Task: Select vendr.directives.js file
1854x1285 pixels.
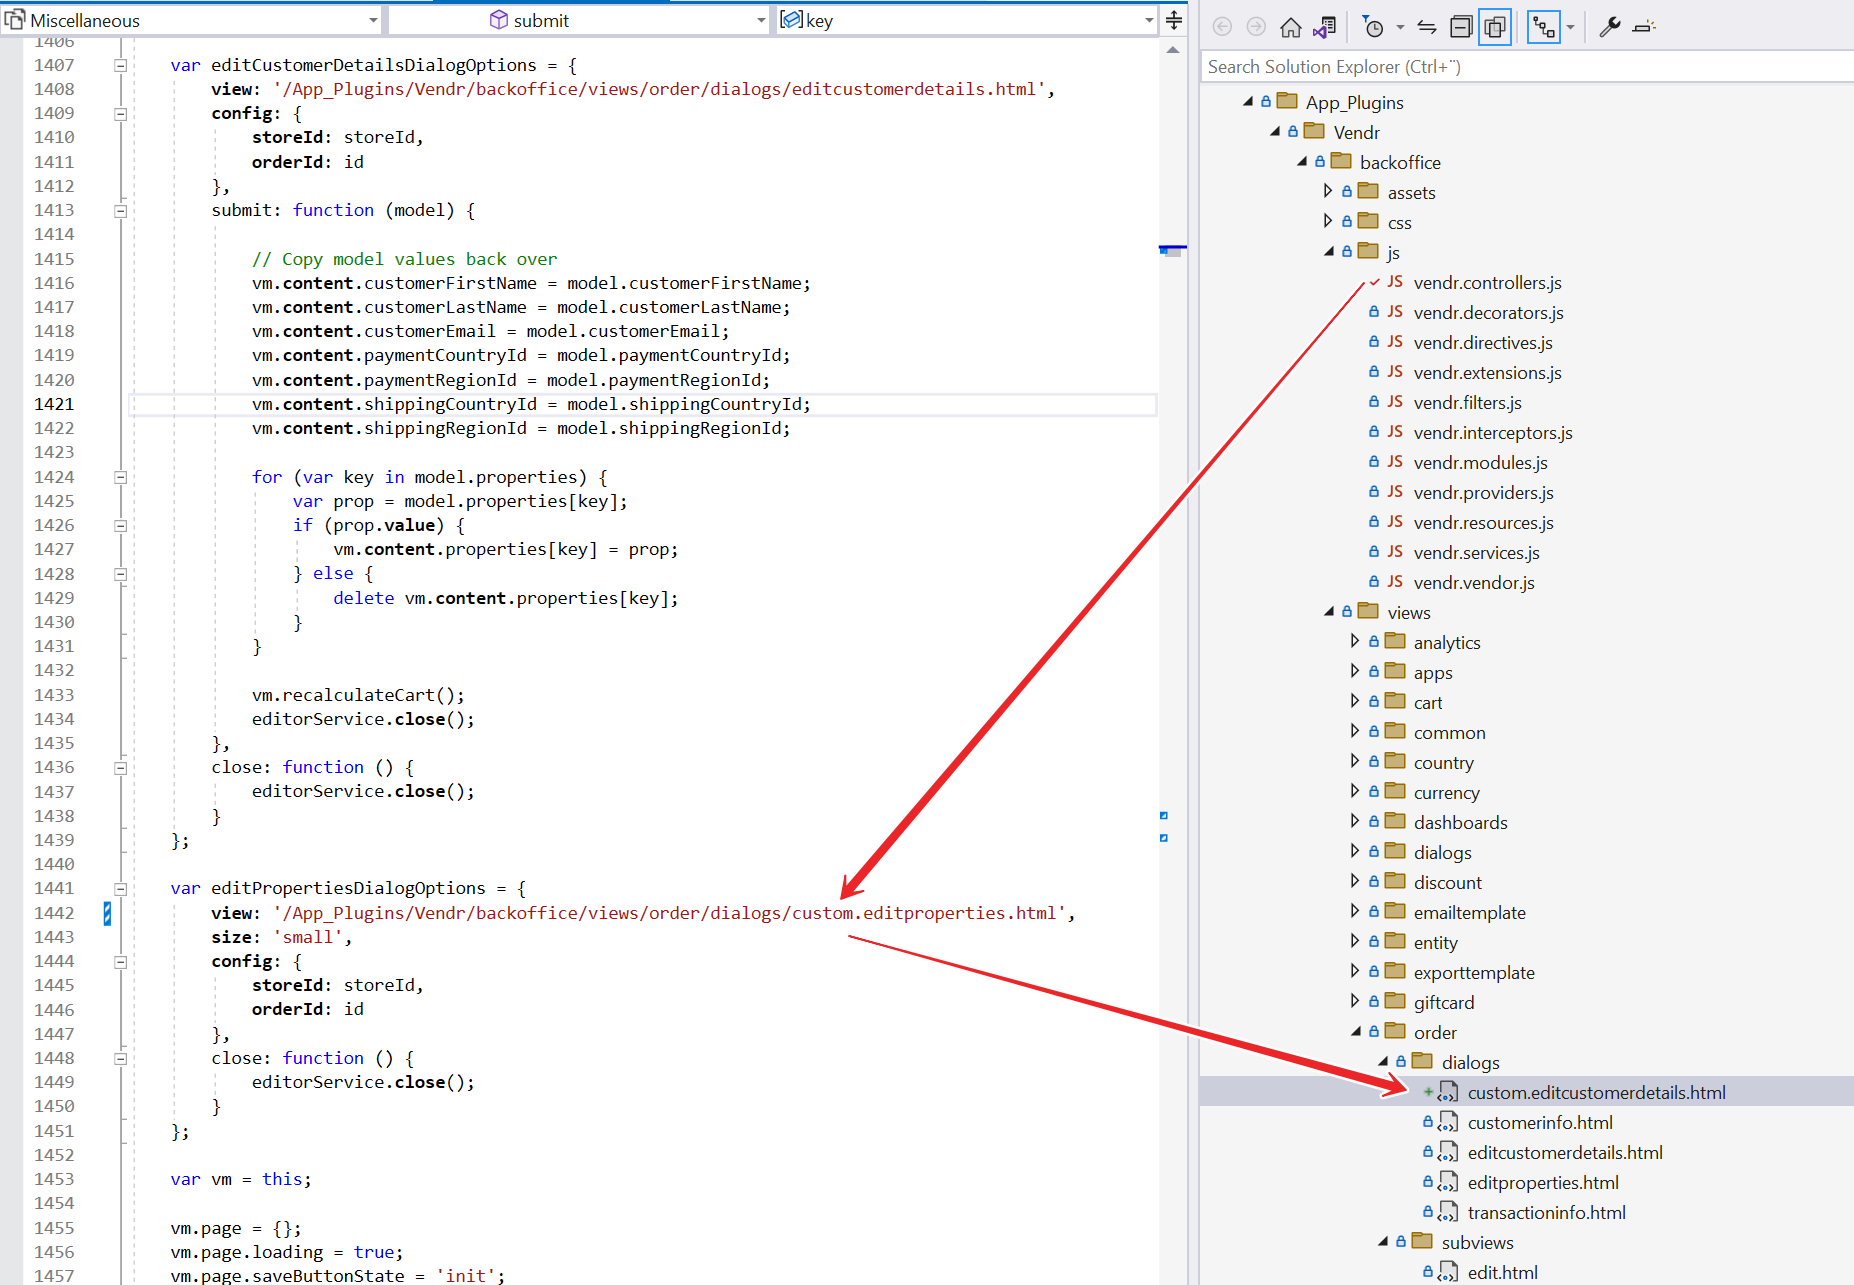Action: click(1483, 343)
